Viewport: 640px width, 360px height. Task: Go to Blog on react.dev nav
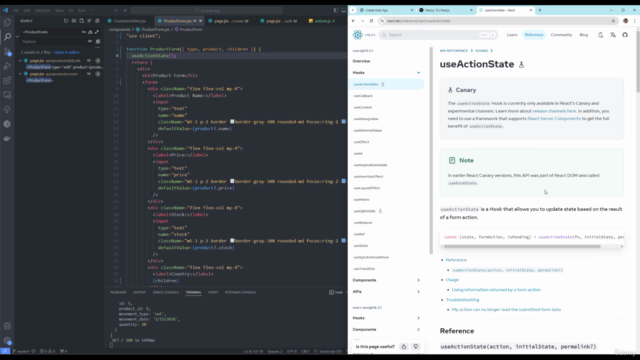pyautogui.click(x=584, y=35)
